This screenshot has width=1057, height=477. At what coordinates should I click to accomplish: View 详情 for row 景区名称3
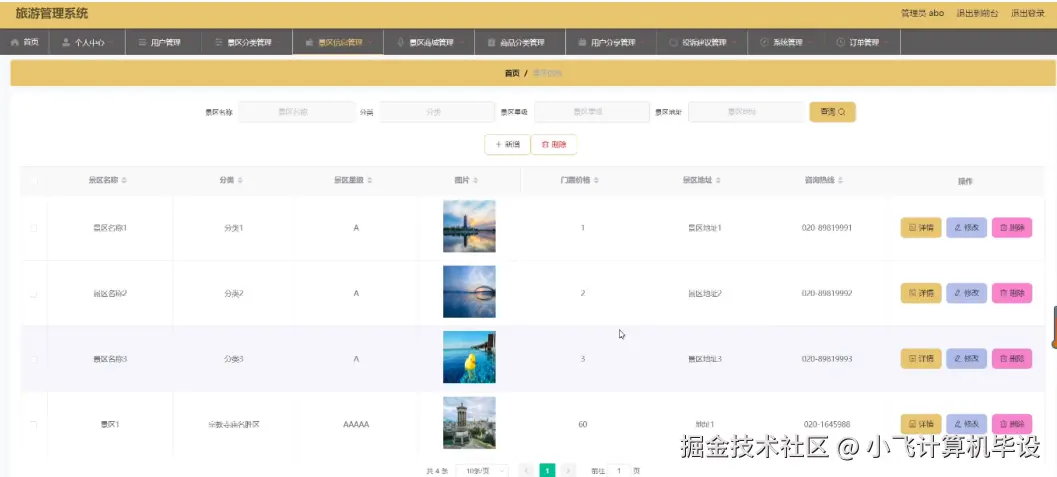[921, 359]
